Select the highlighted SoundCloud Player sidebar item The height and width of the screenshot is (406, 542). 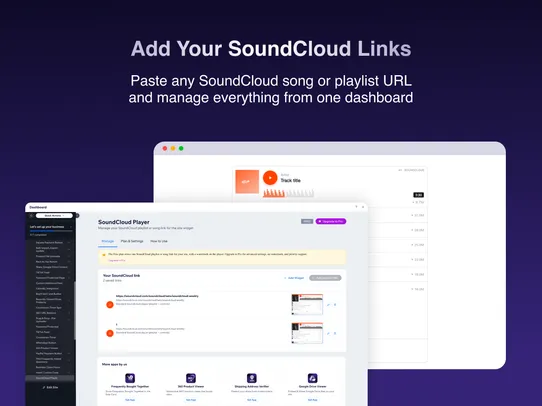click(50, 378)
